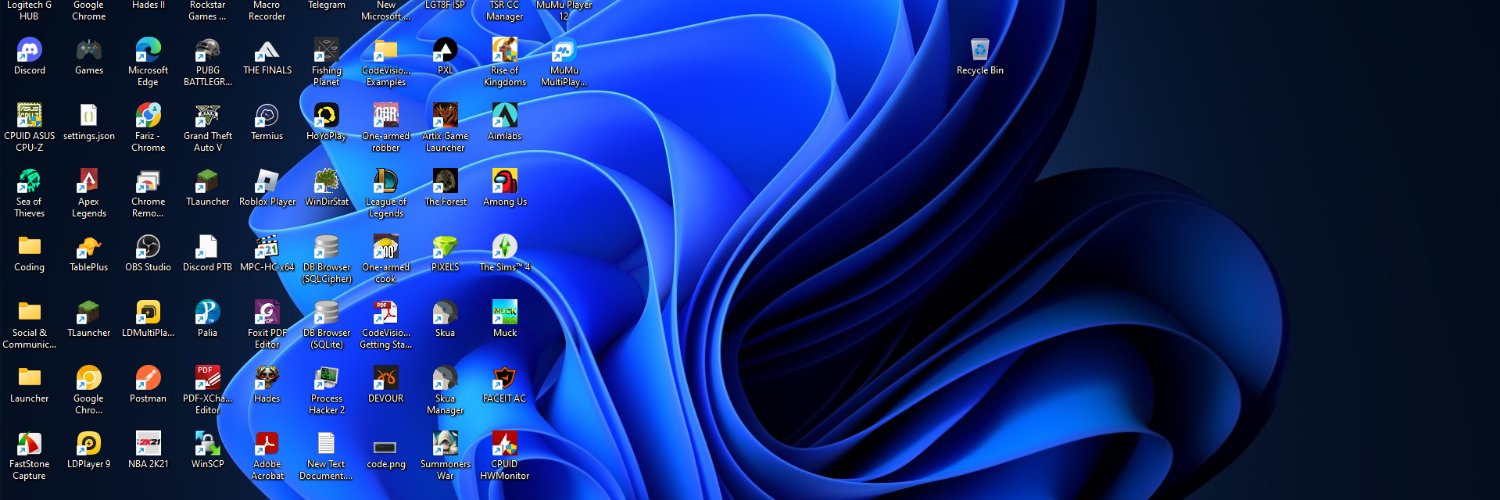The height and width of the screenshot is (500, 1500).
Task: Select the PIXELS gem icon
Action: (445, 246)
